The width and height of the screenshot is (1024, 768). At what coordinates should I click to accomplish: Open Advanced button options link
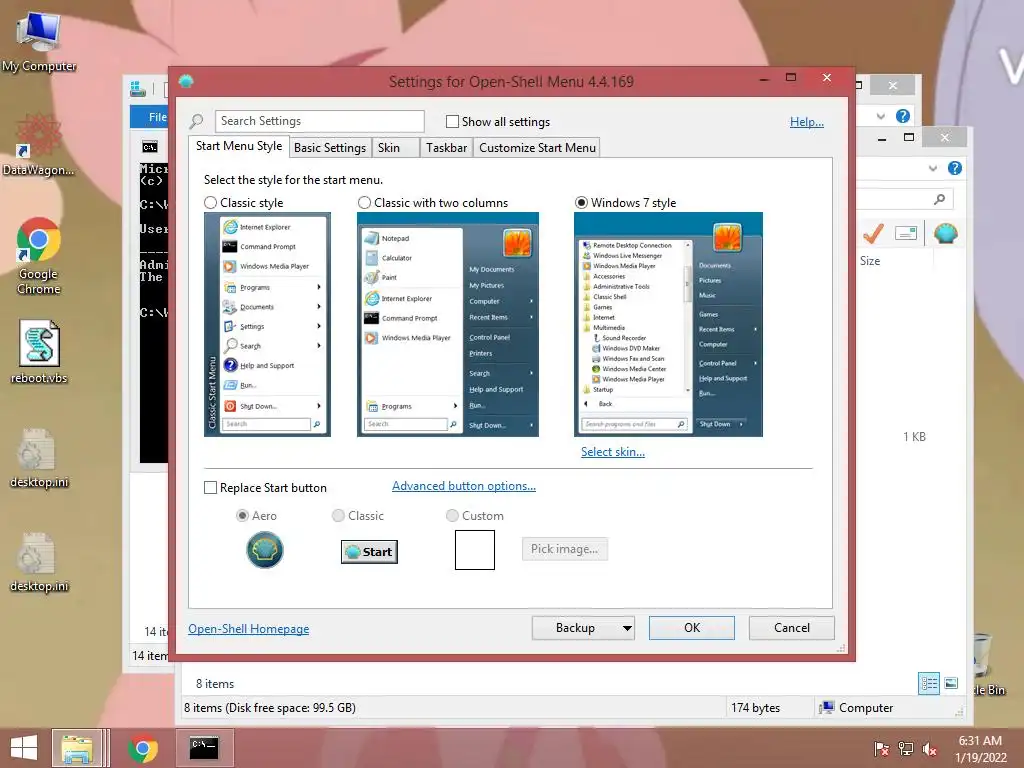(x=464, y=486)
